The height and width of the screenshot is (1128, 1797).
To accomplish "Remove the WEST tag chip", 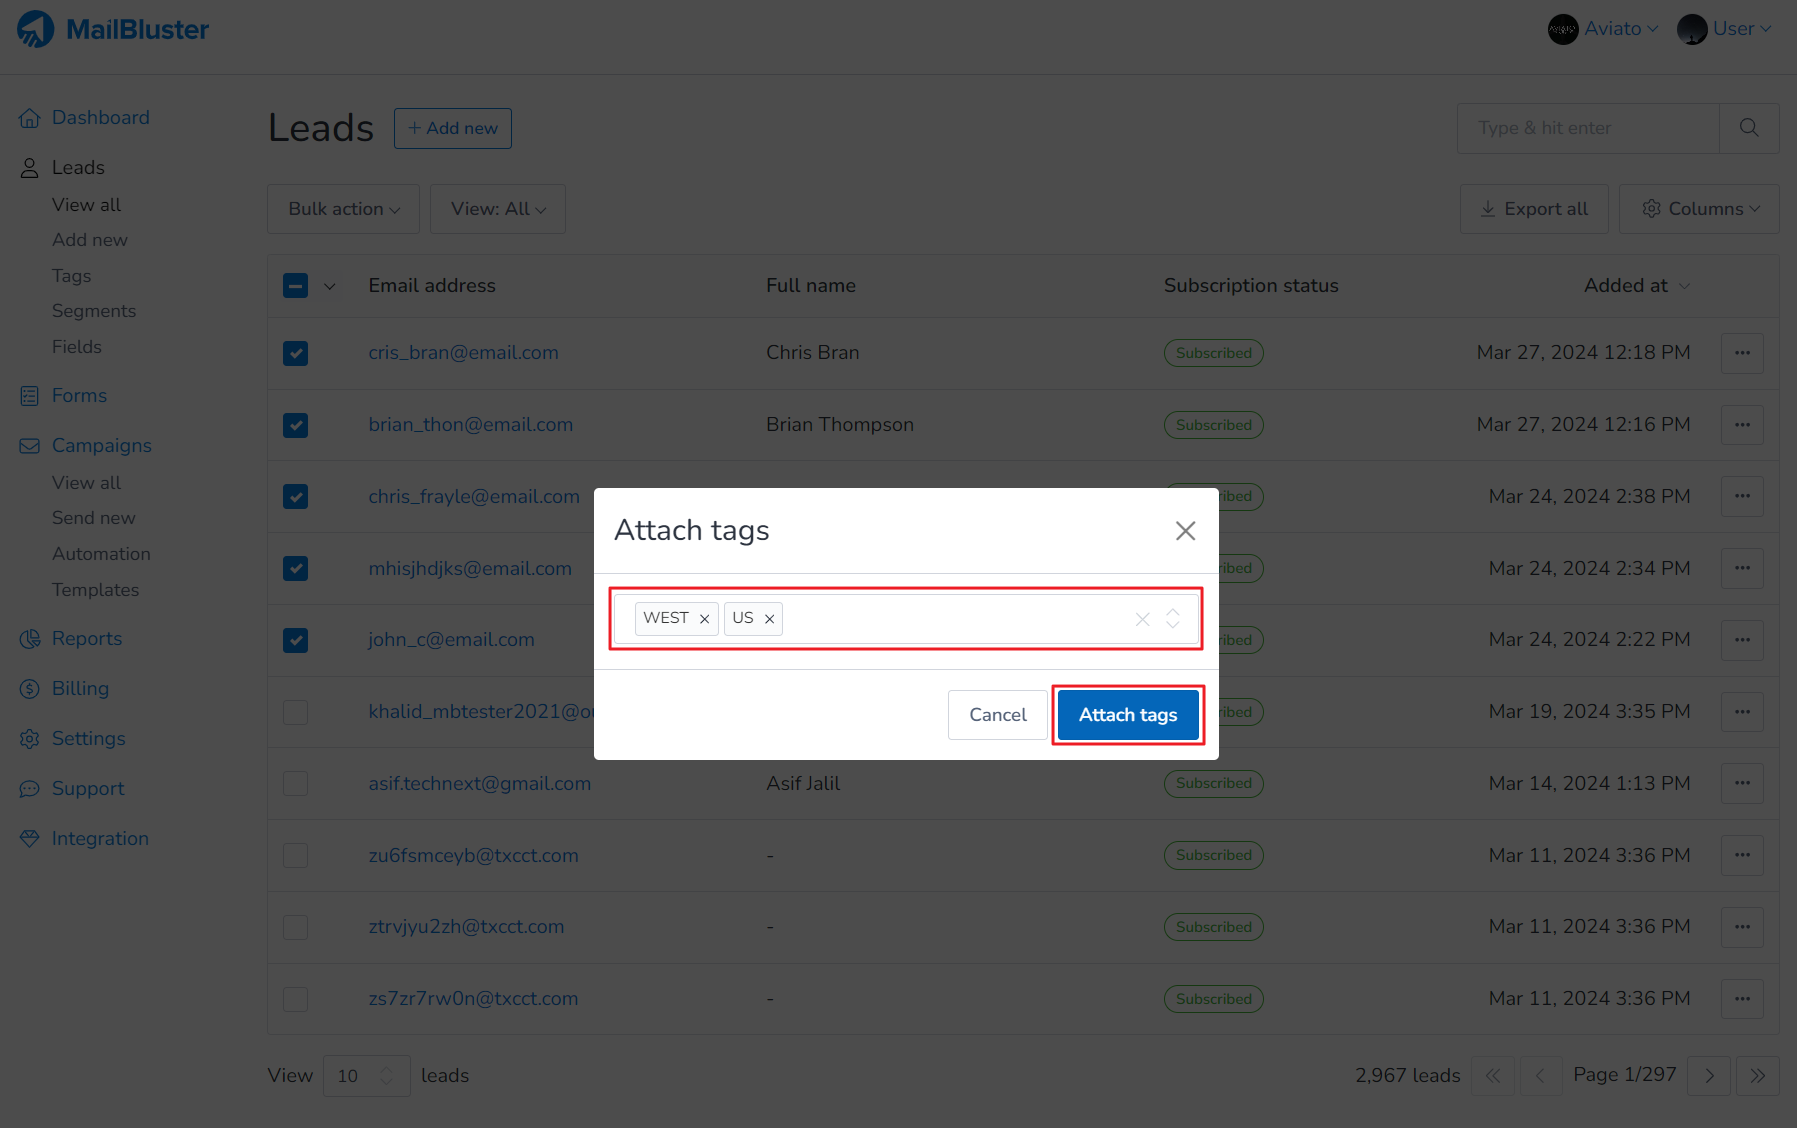I will click(704, 619).
